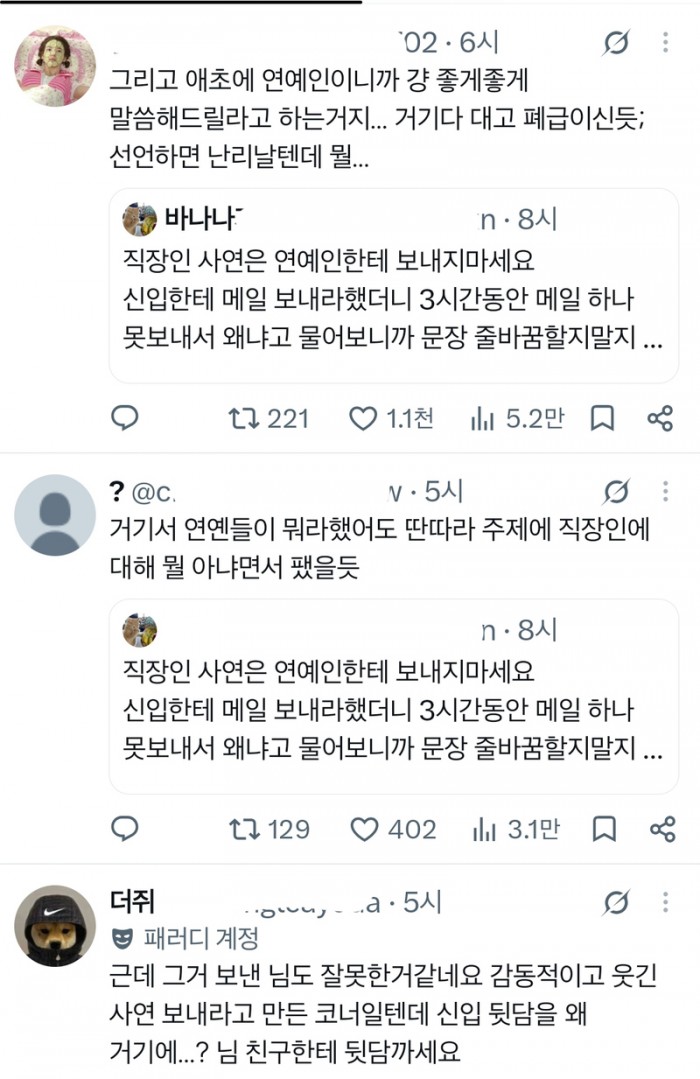This screenshot has width=700, height=1079.
Task: Open quoted tweet inside the second post
Action: [x=394, y=696]
